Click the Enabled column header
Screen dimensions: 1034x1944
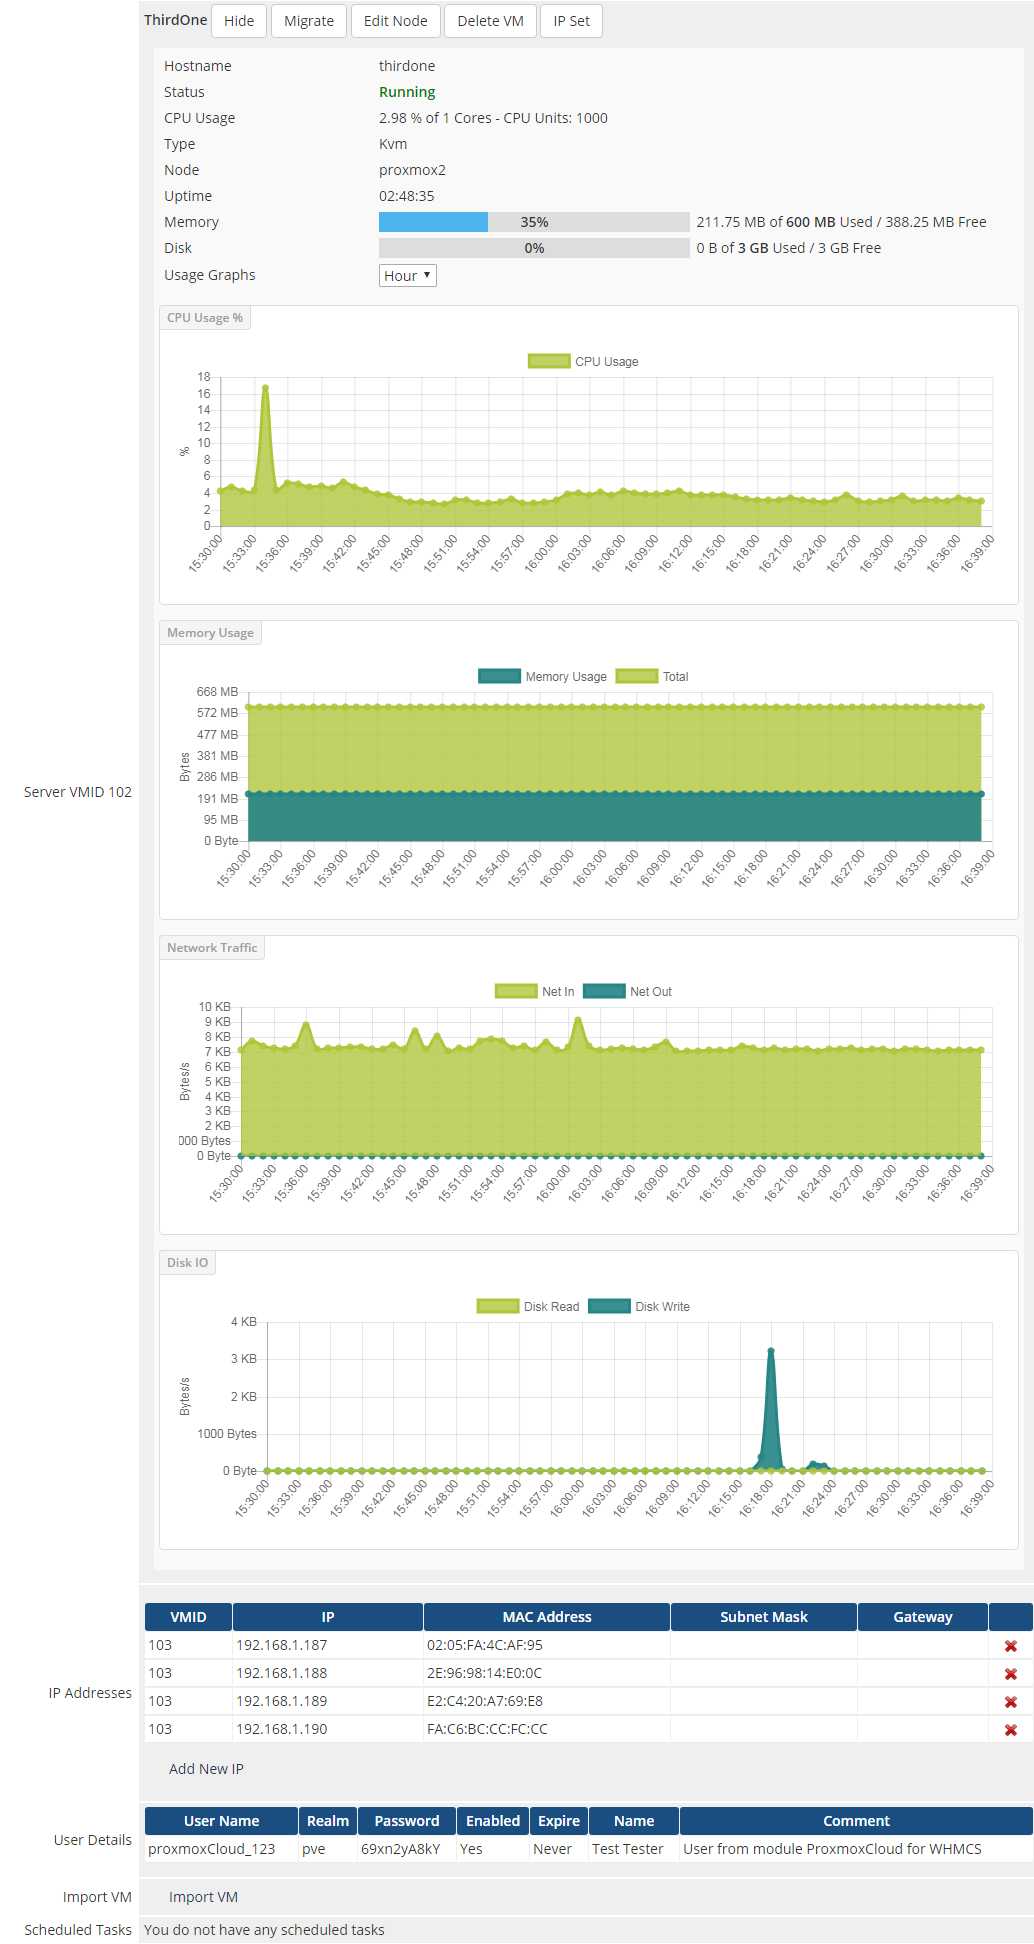click(x=493, y=1821)
